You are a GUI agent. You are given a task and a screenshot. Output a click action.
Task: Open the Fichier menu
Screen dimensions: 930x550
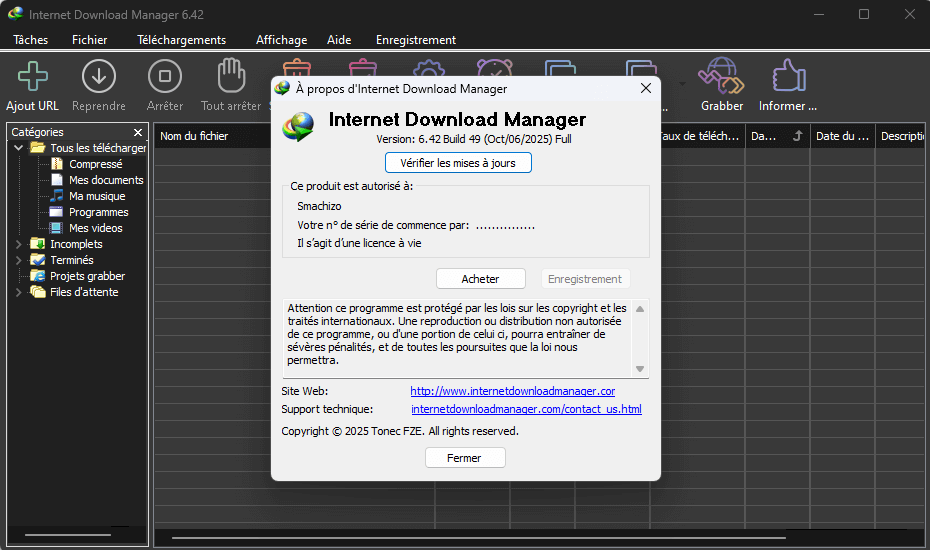[90, 40]
